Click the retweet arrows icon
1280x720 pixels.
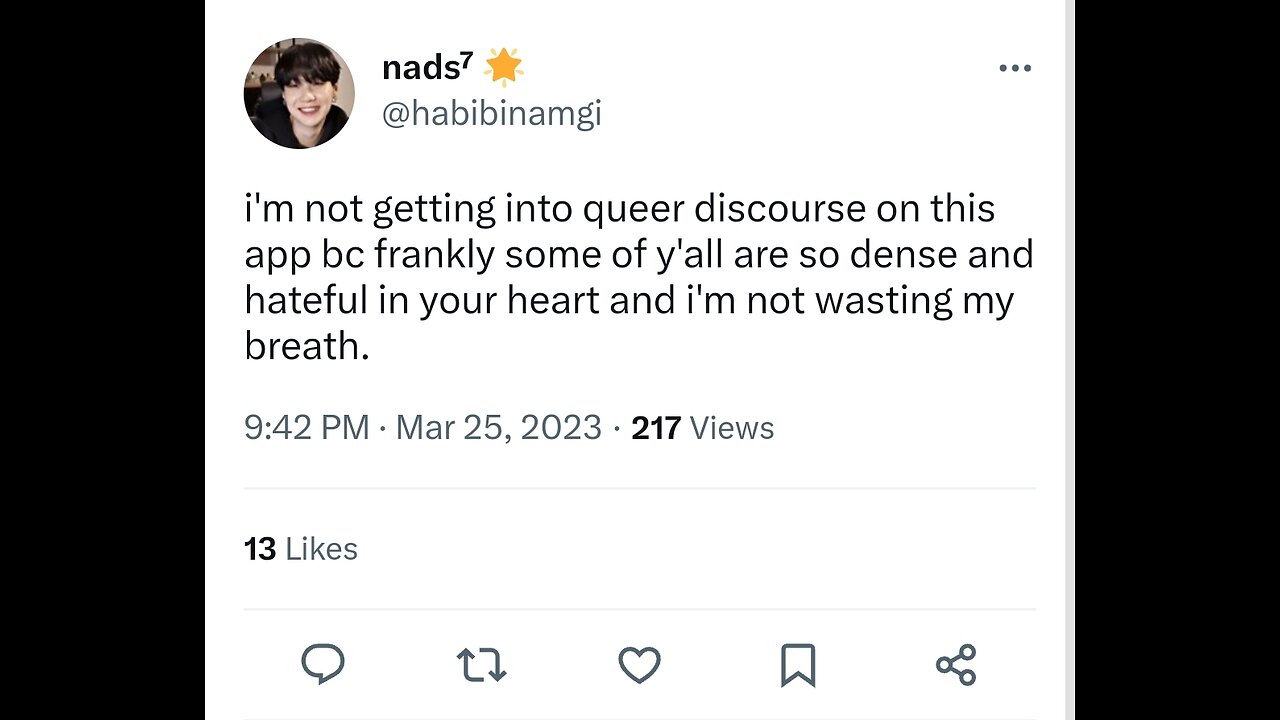[481, 664]
